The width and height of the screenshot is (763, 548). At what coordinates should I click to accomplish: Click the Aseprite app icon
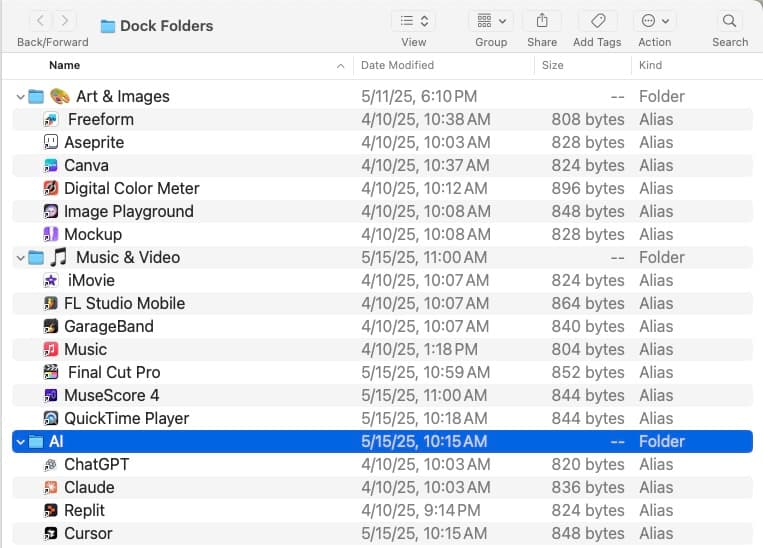[51, 142]
